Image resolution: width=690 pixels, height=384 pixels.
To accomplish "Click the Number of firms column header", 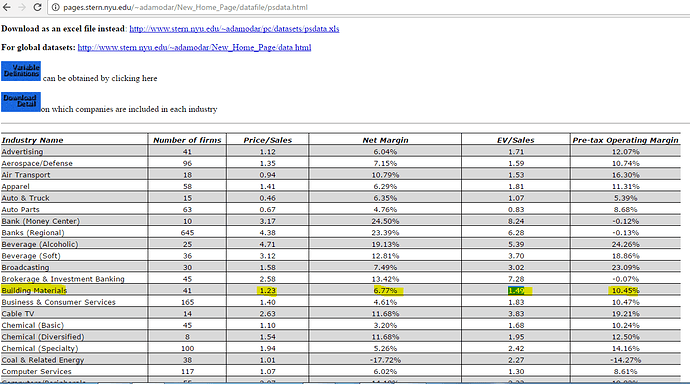I will [x=187, y=140].
